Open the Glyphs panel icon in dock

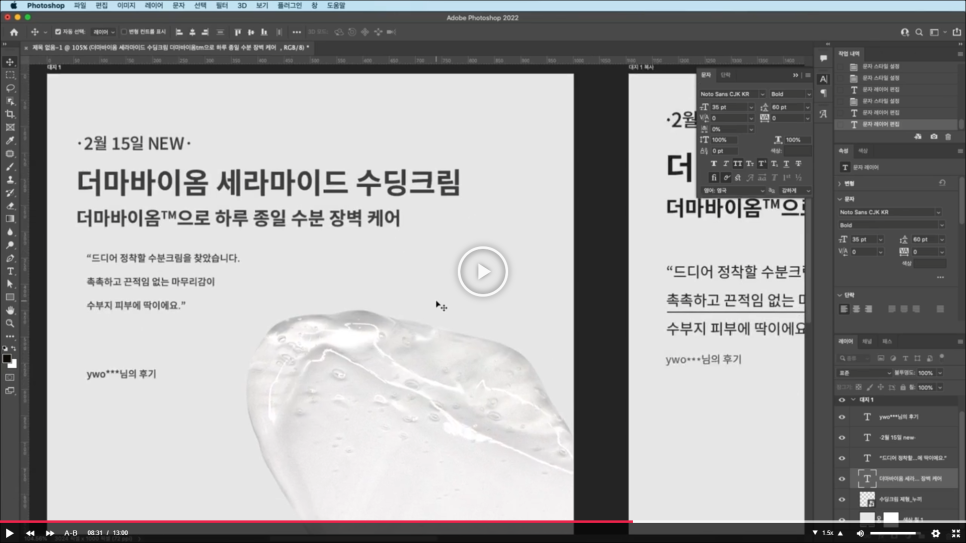point(823,114)
